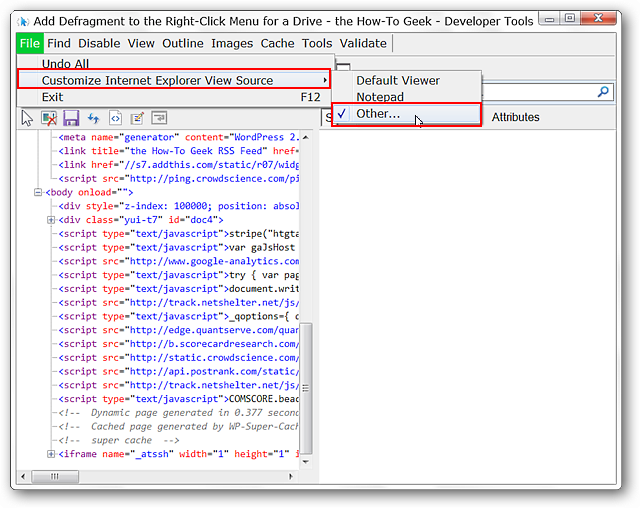Select script src ping.crowdscience.com line
Screen dimensions: 640x508
(x=178, y=179)
